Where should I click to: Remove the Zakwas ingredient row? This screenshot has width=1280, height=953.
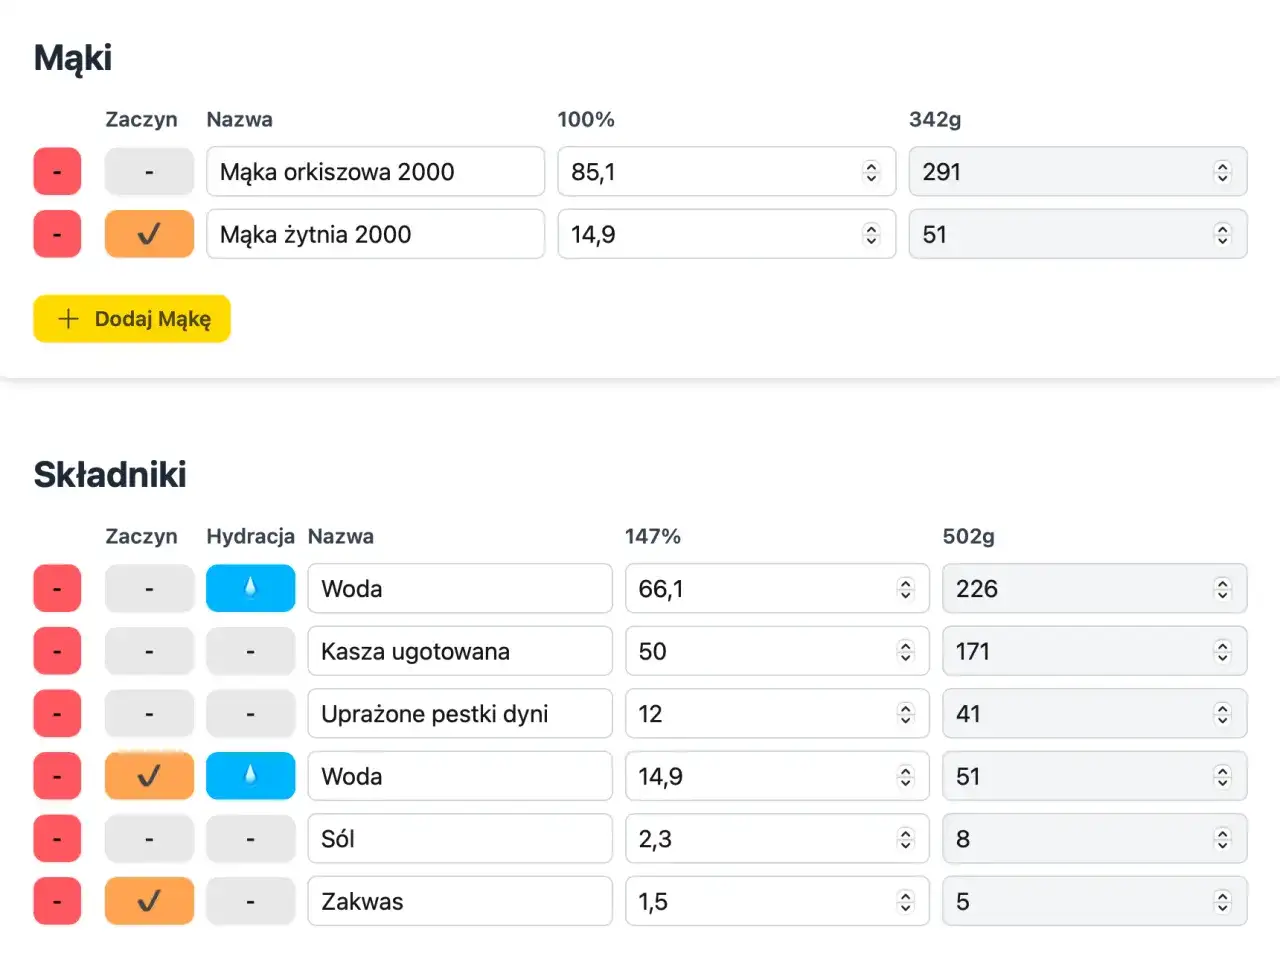[x=57, y=901]
